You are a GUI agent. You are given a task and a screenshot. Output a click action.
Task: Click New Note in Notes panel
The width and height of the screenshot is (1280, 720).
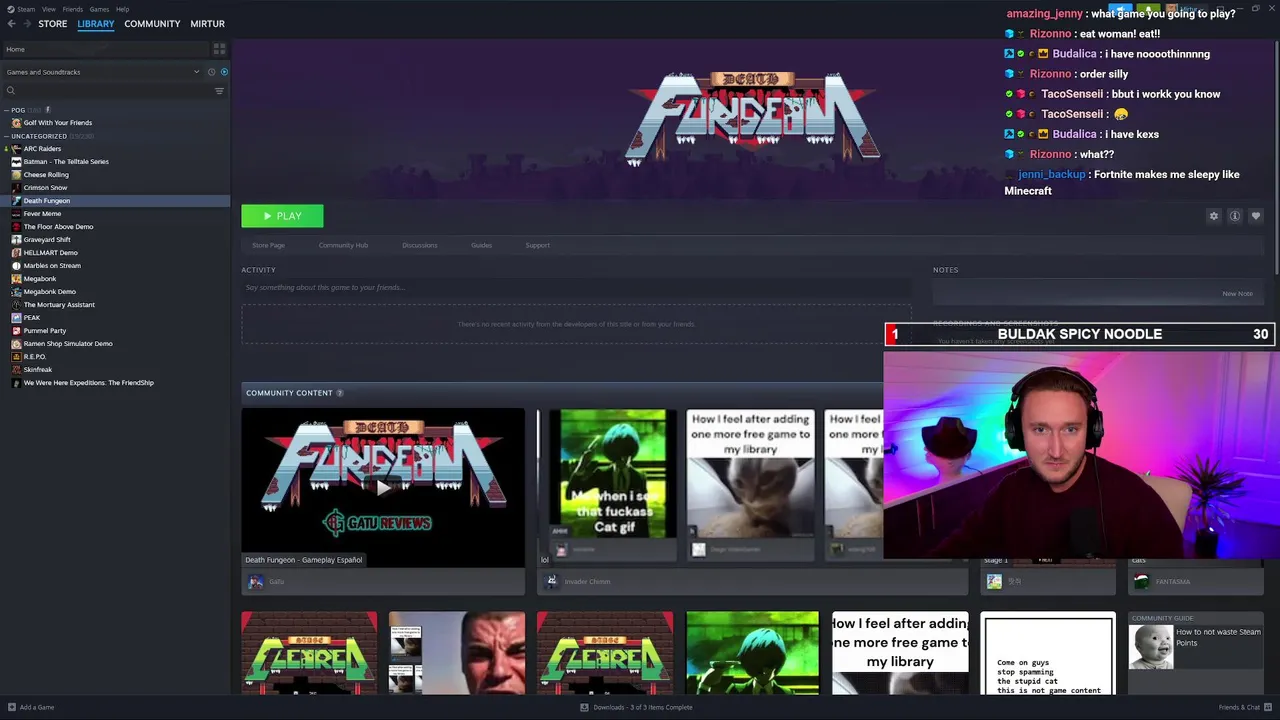[1237, 294]
